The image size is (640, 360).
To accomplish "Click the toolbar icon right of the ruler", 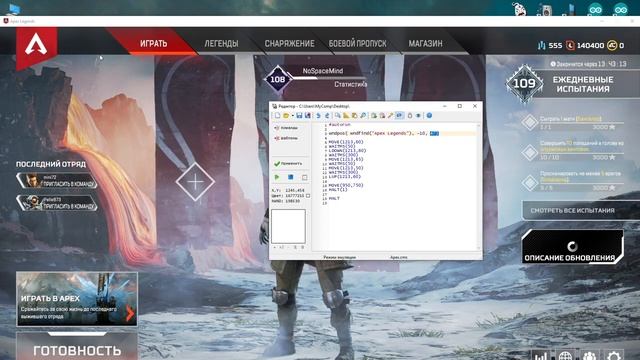I will (x=354, y=116).
